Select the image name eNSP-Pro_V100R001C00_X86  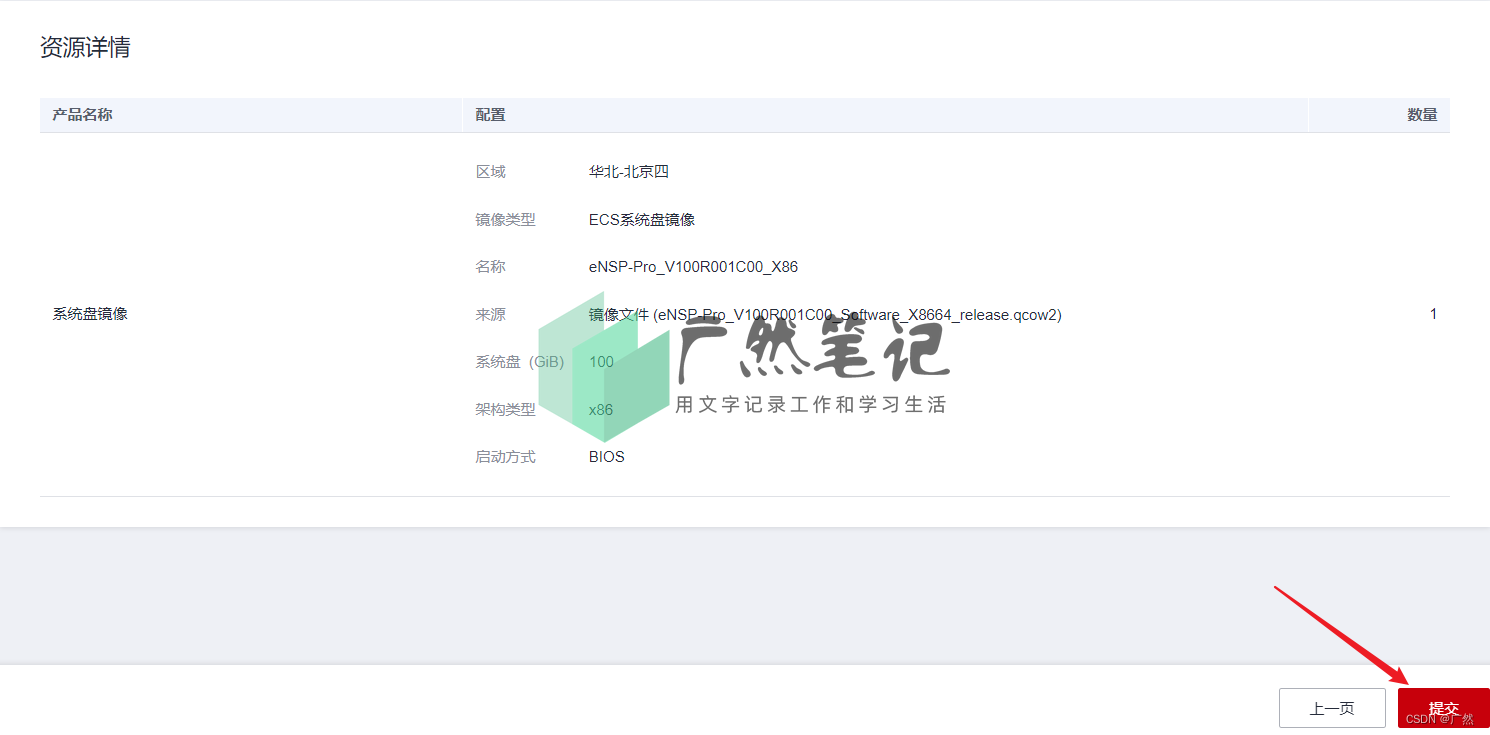coord(693,267)
